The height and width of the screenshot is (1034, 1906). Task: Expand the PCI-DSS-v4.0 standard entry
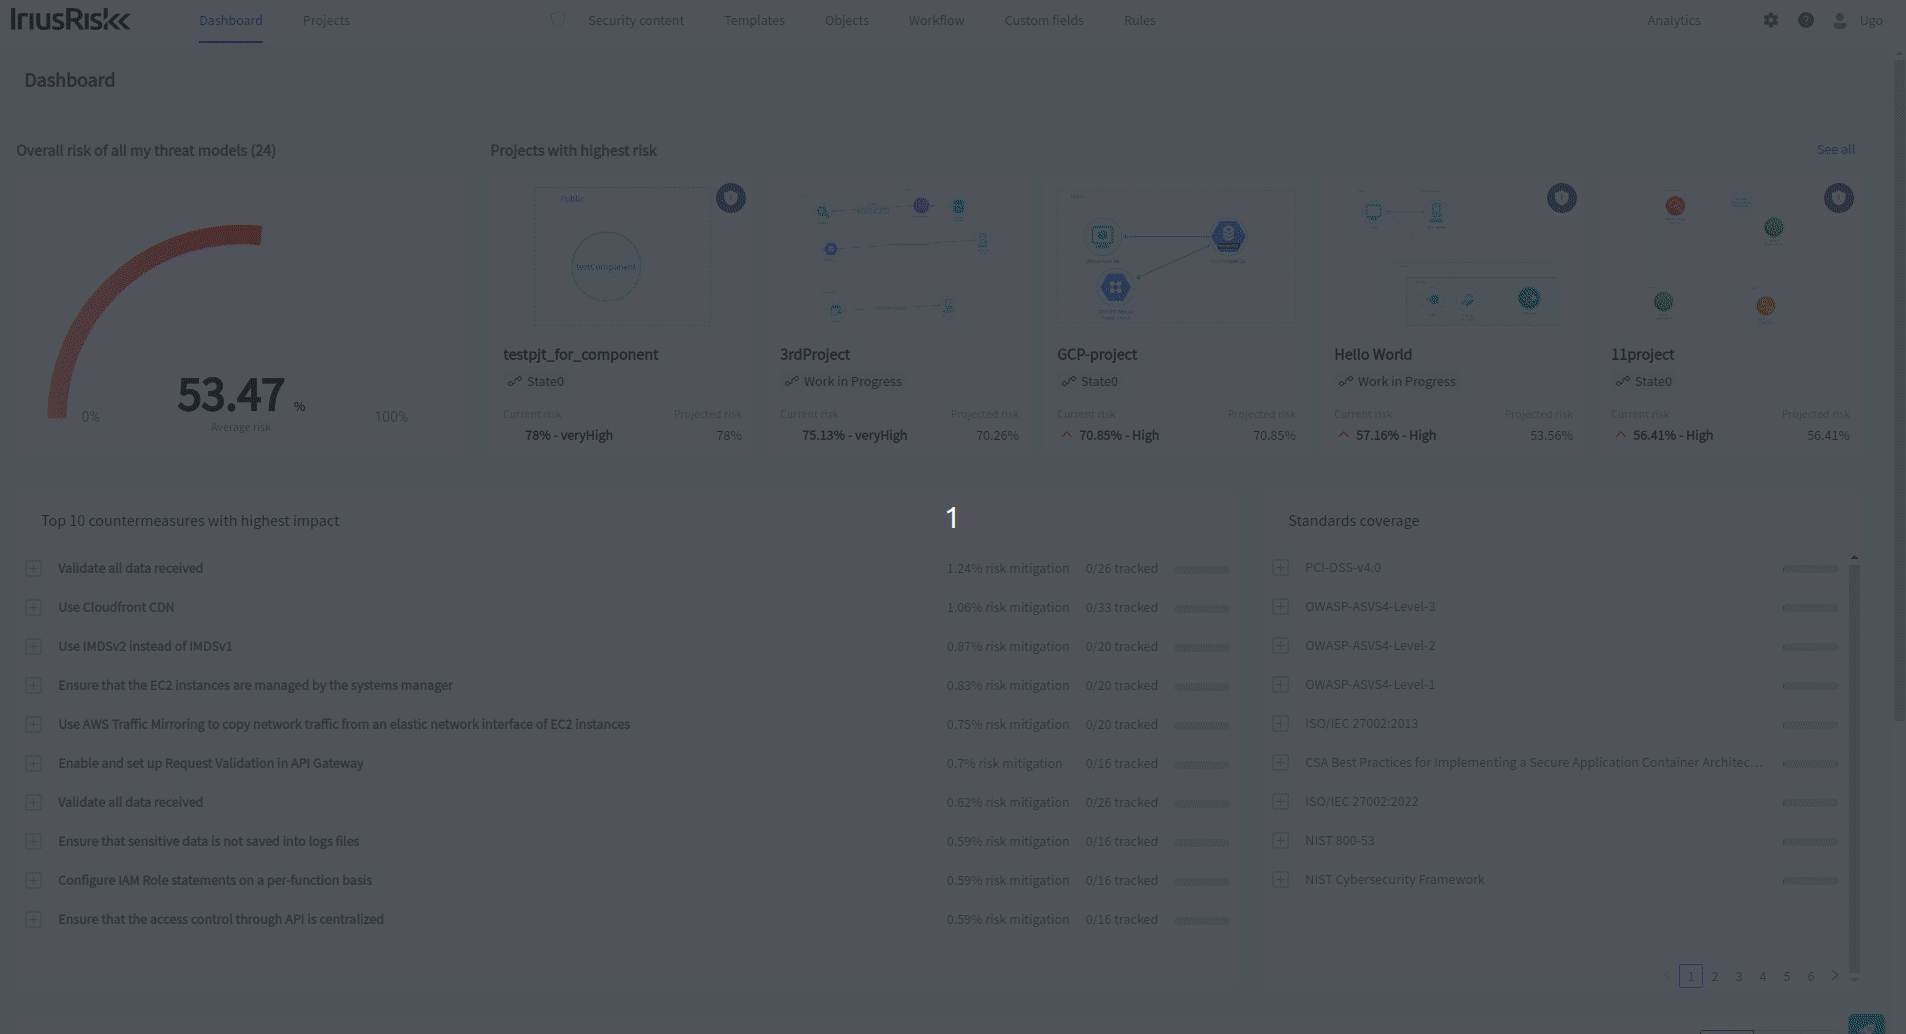[x=1281, y=567]
